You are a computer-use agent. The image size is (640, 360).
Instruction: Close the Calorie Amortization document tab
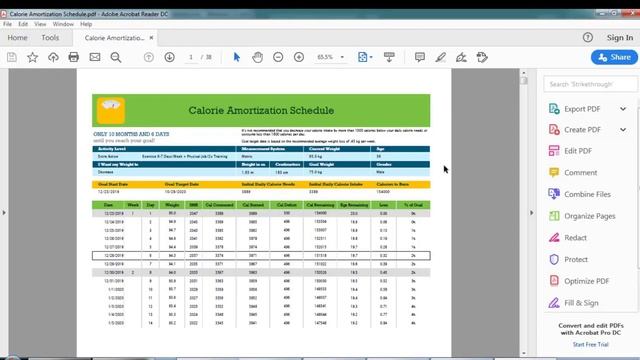point(151,38)
